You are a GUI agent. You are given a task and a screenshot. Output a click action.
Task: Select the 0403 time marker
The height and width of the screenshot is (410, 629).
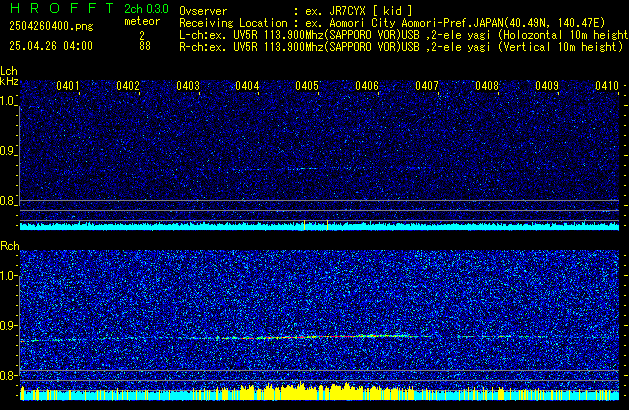[188, 86]
